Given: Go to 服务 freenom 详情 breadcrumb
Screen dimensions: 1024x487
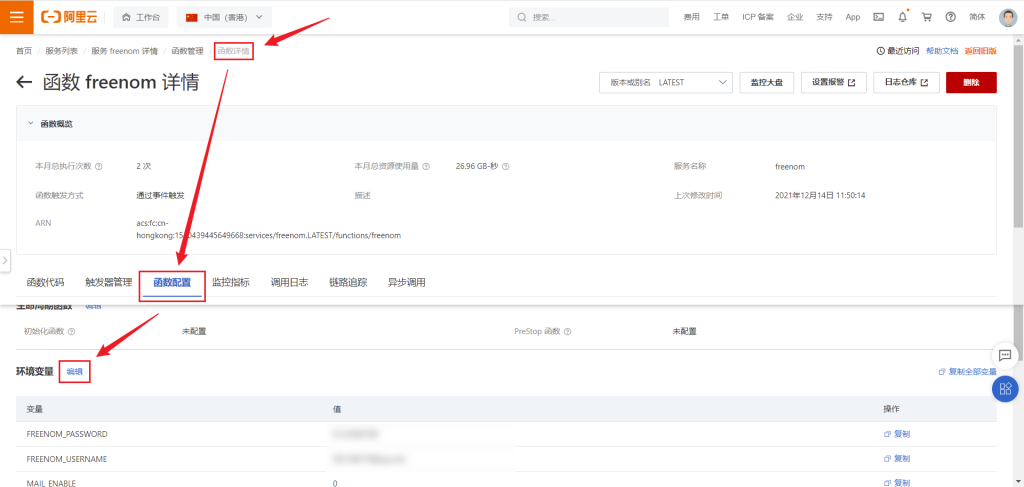Looking at the screenshot, I should click(x=124, y=51).
